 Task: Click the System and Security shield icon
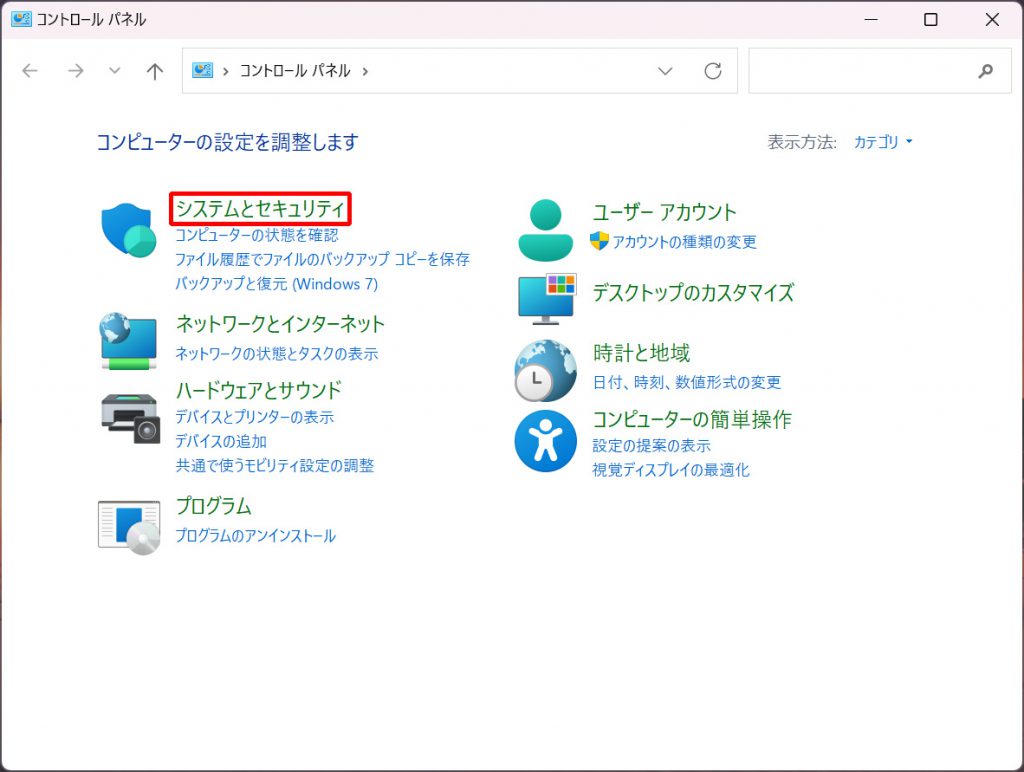129,230
